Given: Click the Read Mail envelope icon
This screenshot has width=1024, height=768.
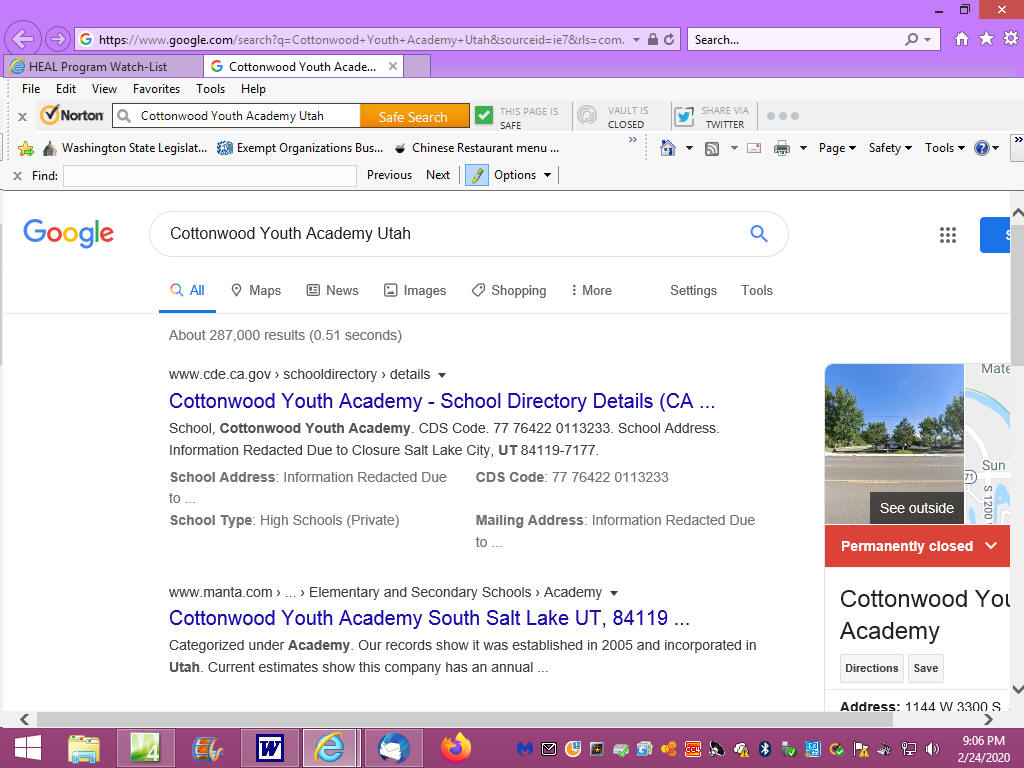Looking at the screenshot, I should 754,148.
